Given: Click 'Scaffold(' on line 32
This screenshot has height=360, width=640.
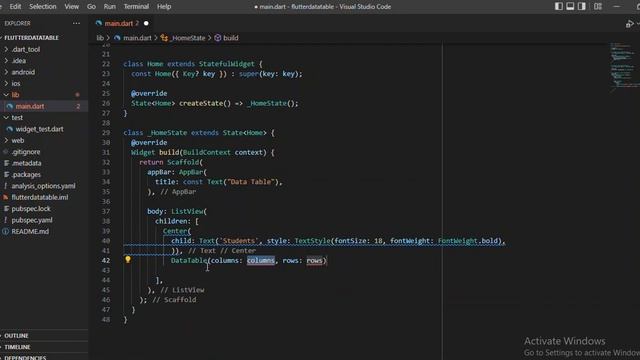Looking at the screenshot, I should click(185, 162).
